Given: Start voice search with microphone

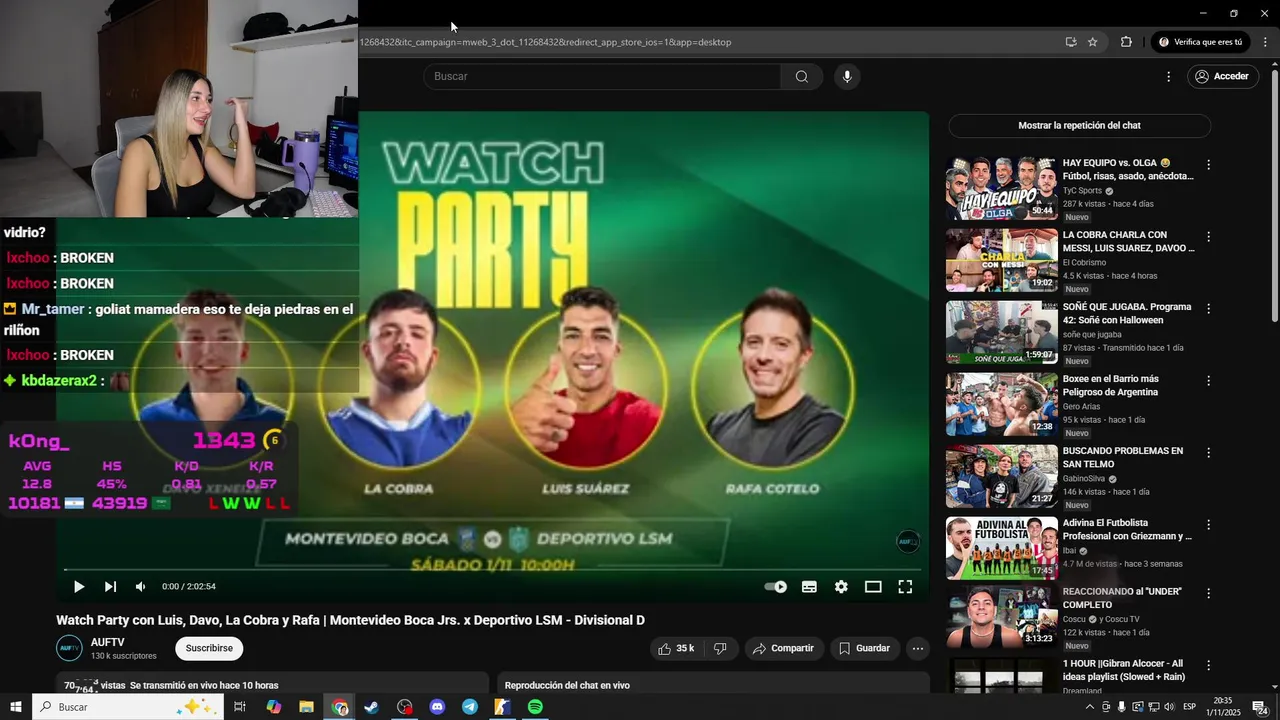Looking at the screenshot, I should click(x=847, y=77).
